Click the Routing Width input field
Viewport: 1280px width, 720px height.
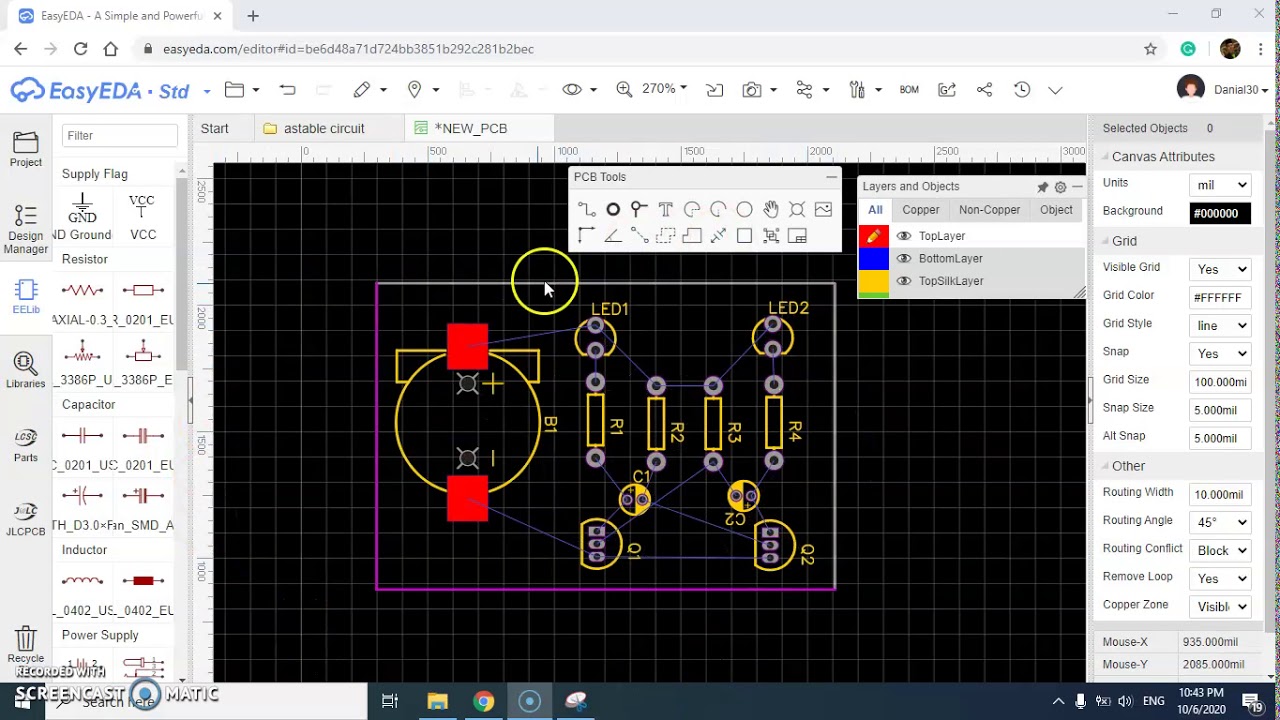pos(1221,494)
